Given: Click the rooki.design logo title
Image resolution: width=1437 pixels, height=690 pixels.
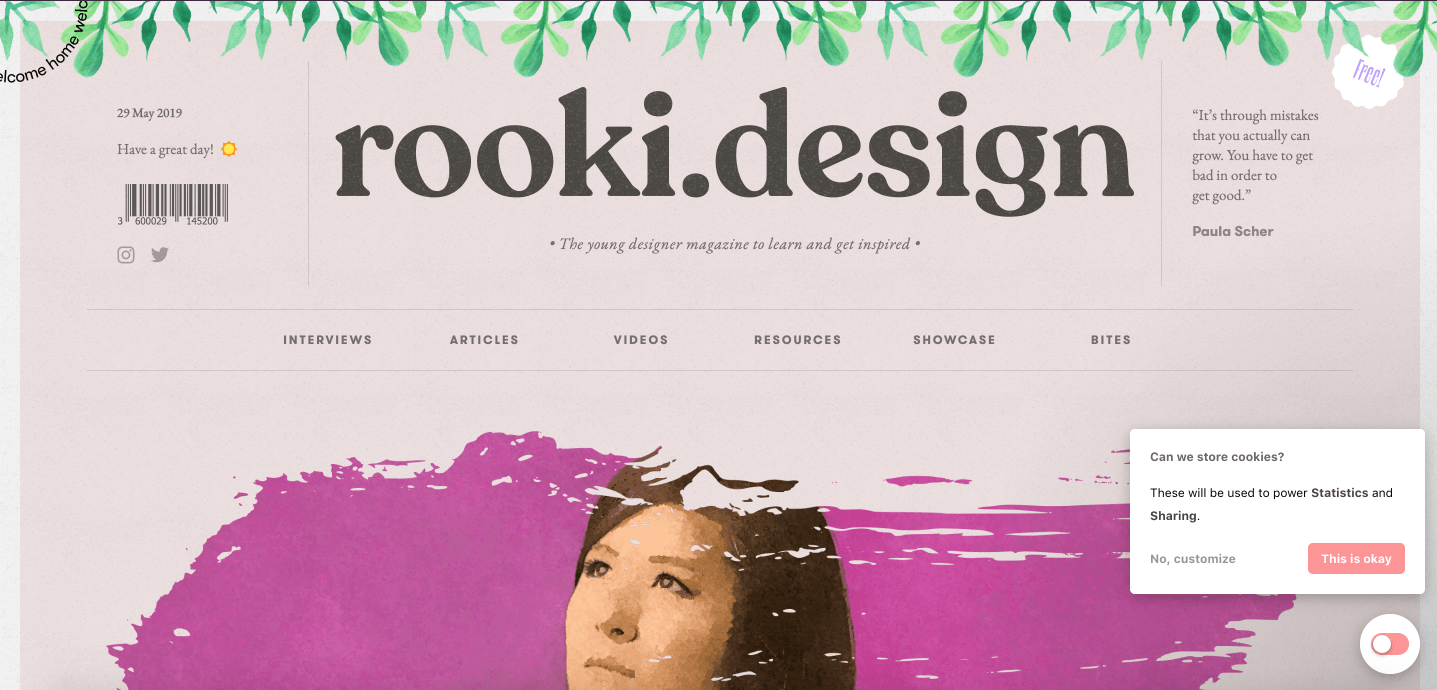Looking at the screenshot, I should tap(734, 149).
